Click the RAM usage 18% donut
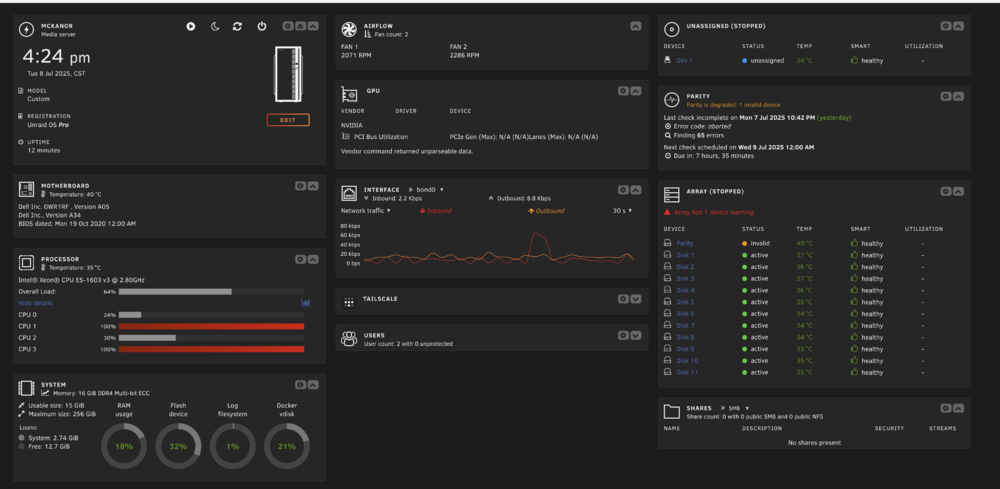 click(x=124, y=446)
